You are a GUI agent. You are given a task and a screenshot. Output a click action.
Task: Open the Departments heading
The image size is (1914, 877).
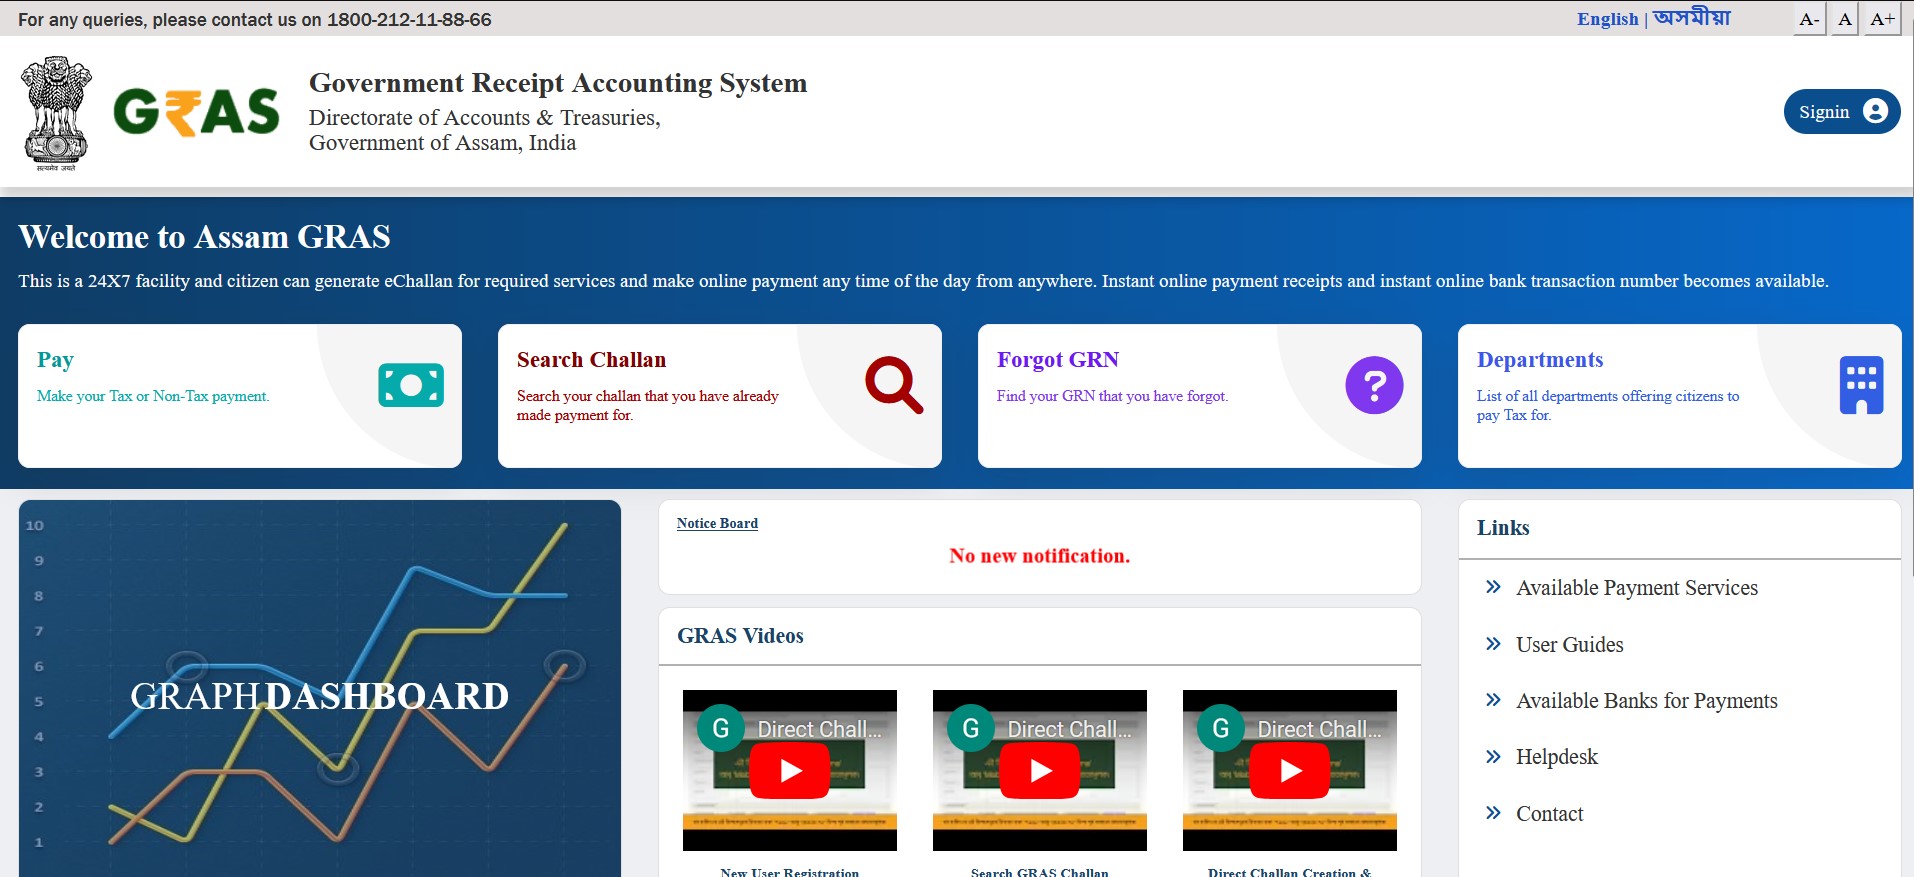tap(1540, 360)
